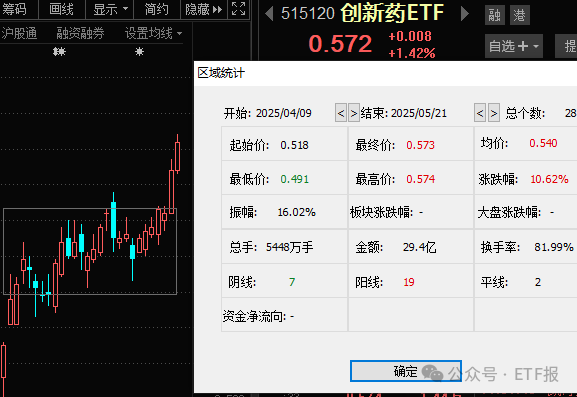The height and width of the screenshot is (397, 577).
Task: Click the 平线 count 2
Action: (x=538, y=282)
